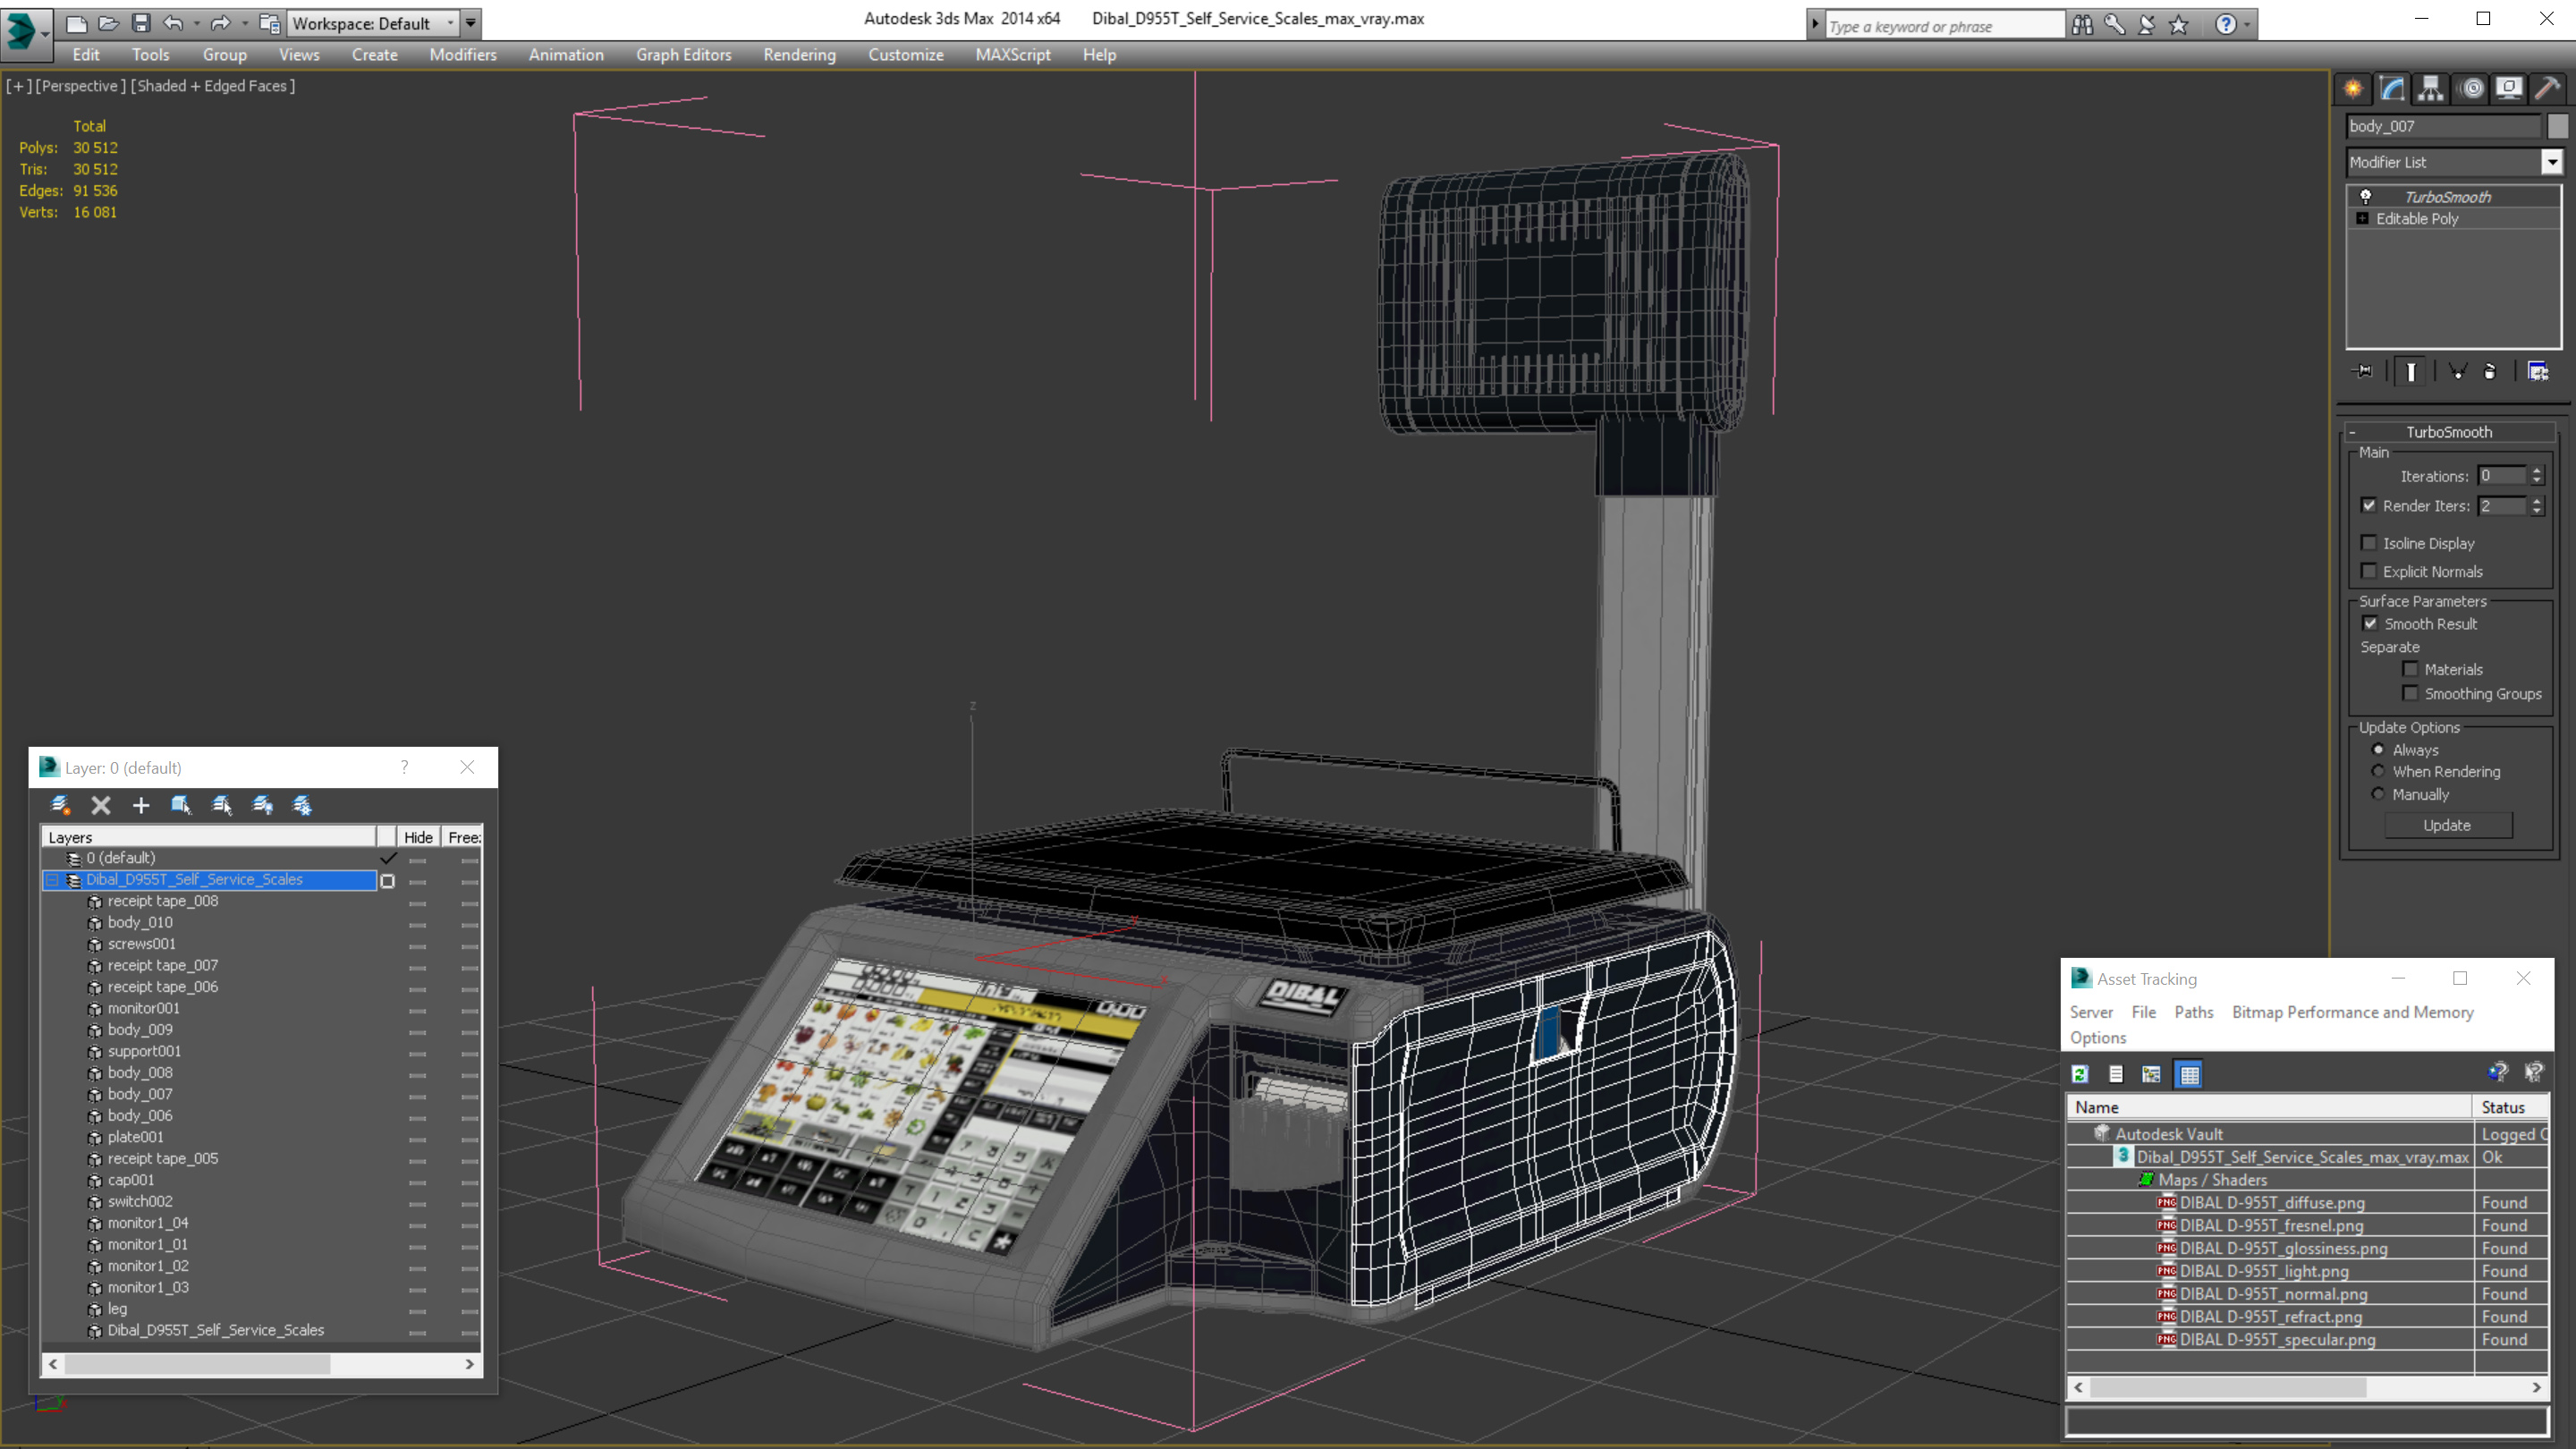The image size is (2576, 1449).
Task: Click the Redo history dropdown arrow
Action: click(244, 23)
